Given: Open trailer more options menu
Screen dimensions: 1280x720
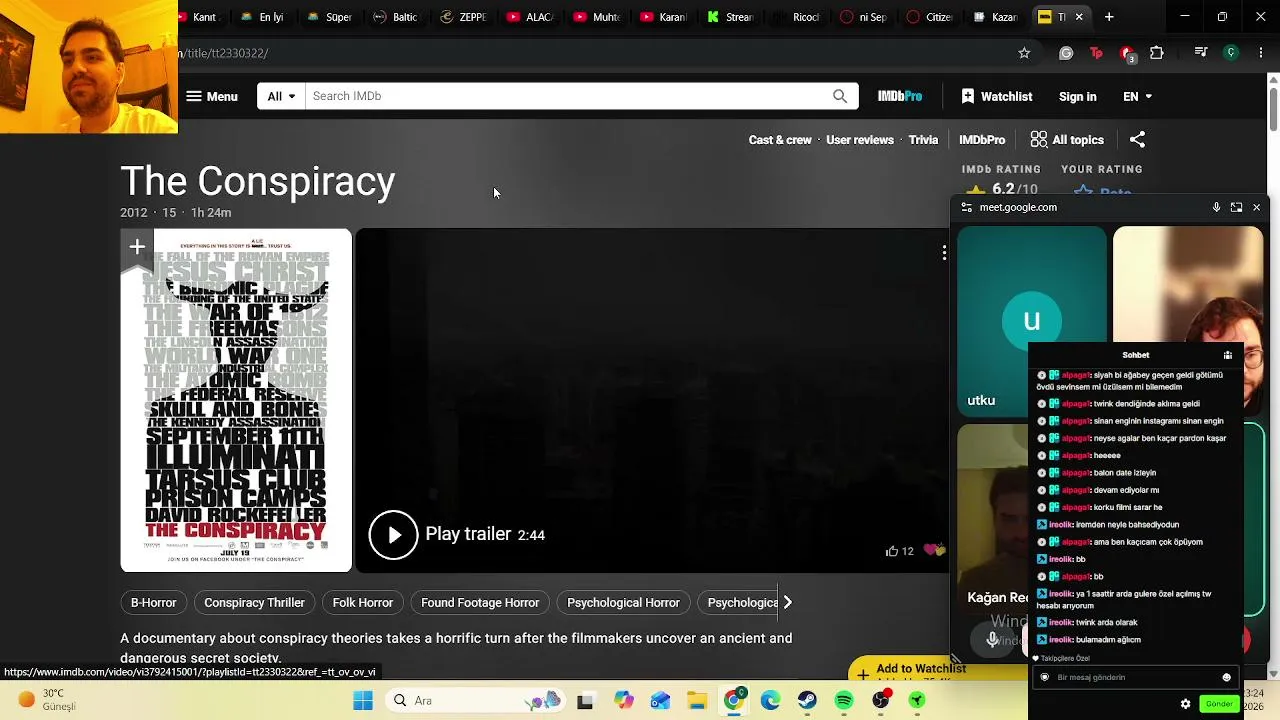Looking at the screenshot, I should coord(944,253).
